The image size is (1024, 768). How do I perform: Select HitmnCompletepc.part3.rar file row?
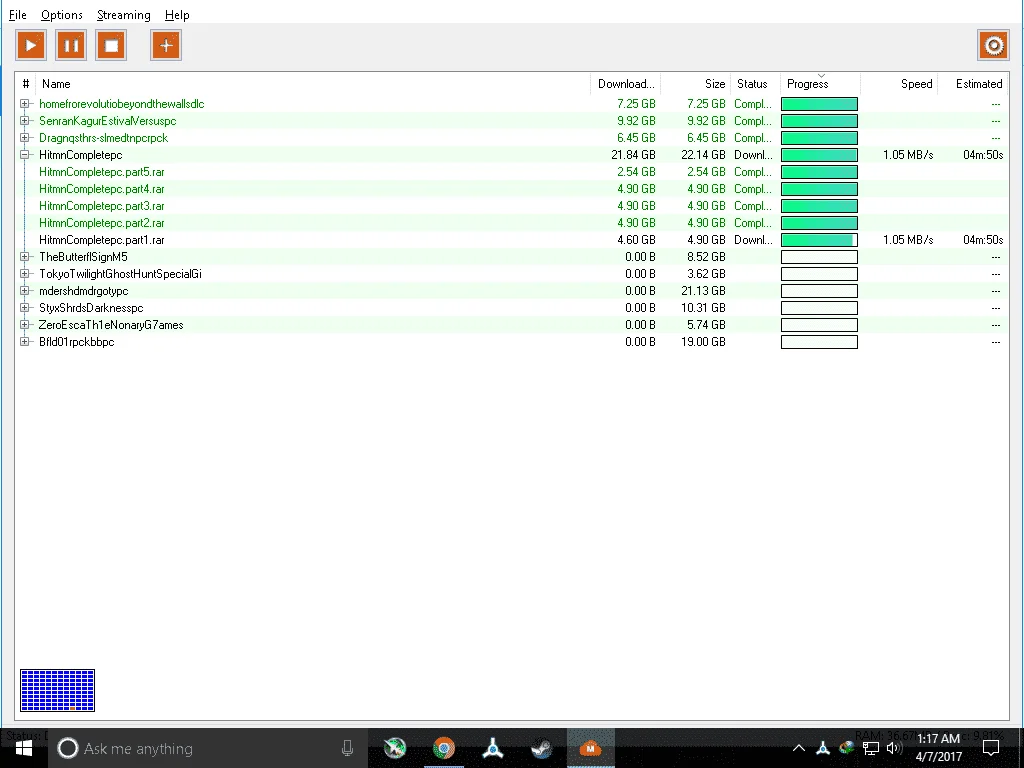tap(512, 206)
